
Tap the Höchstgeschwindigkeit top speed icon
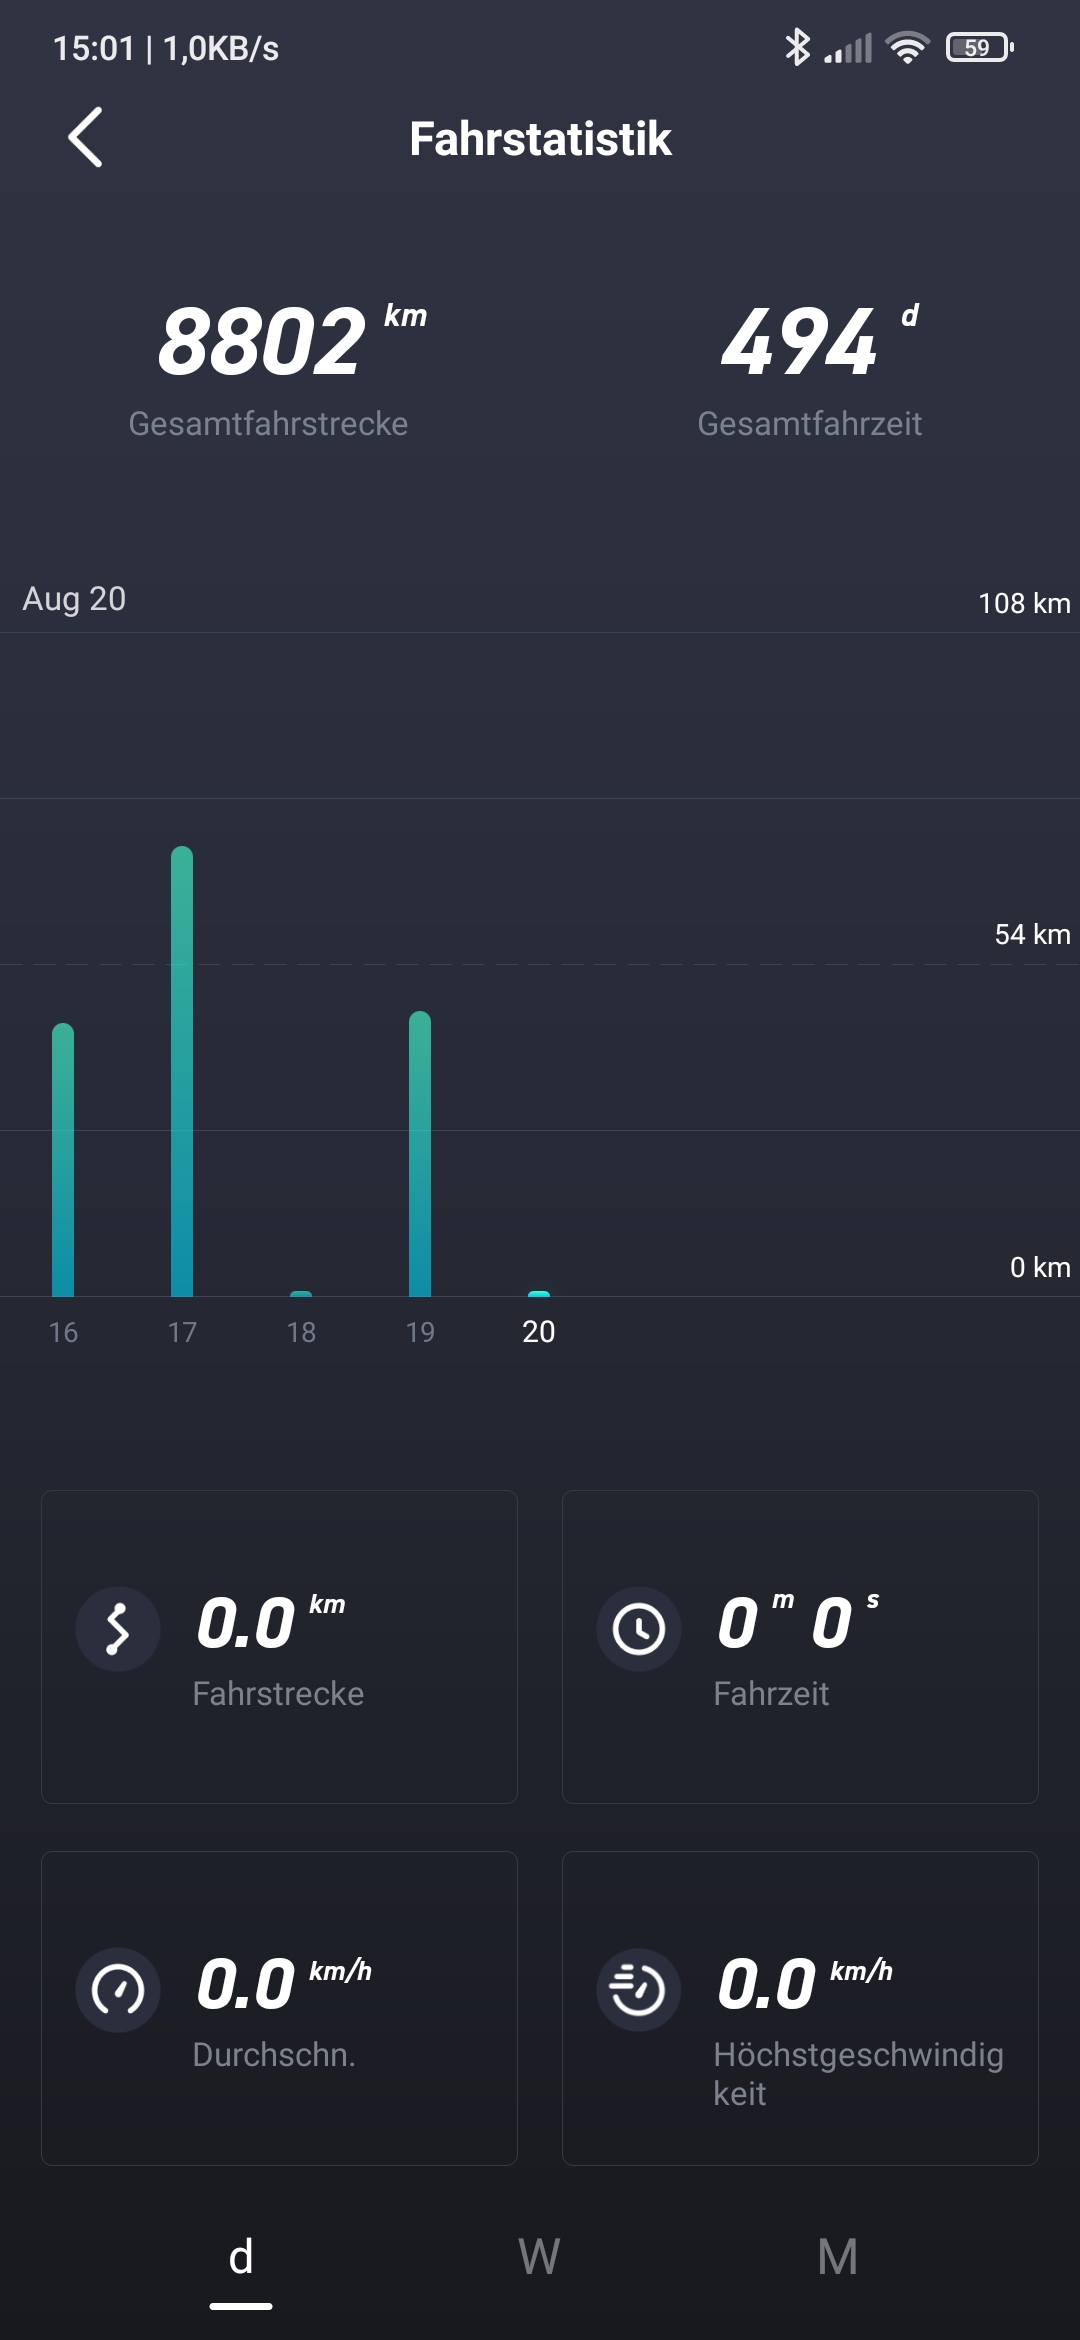point(638,1990)
